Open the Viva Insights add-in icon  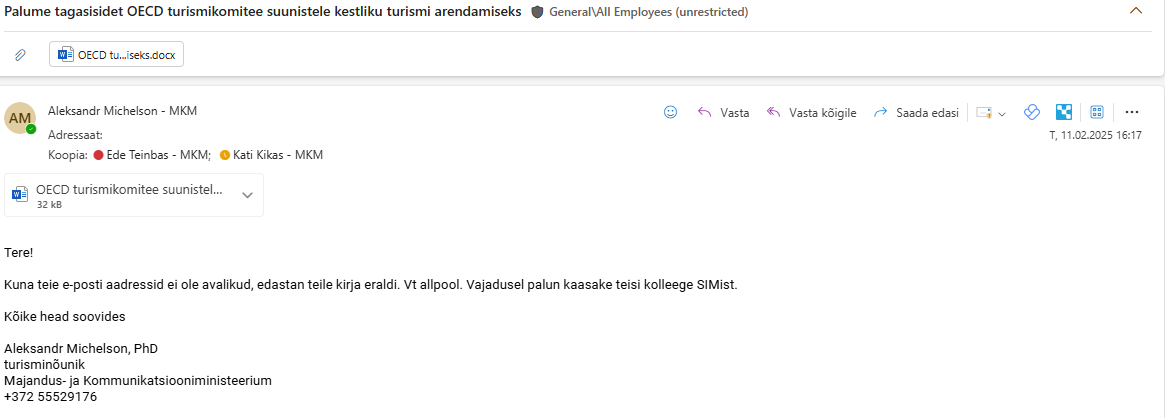coord(1031,113)
